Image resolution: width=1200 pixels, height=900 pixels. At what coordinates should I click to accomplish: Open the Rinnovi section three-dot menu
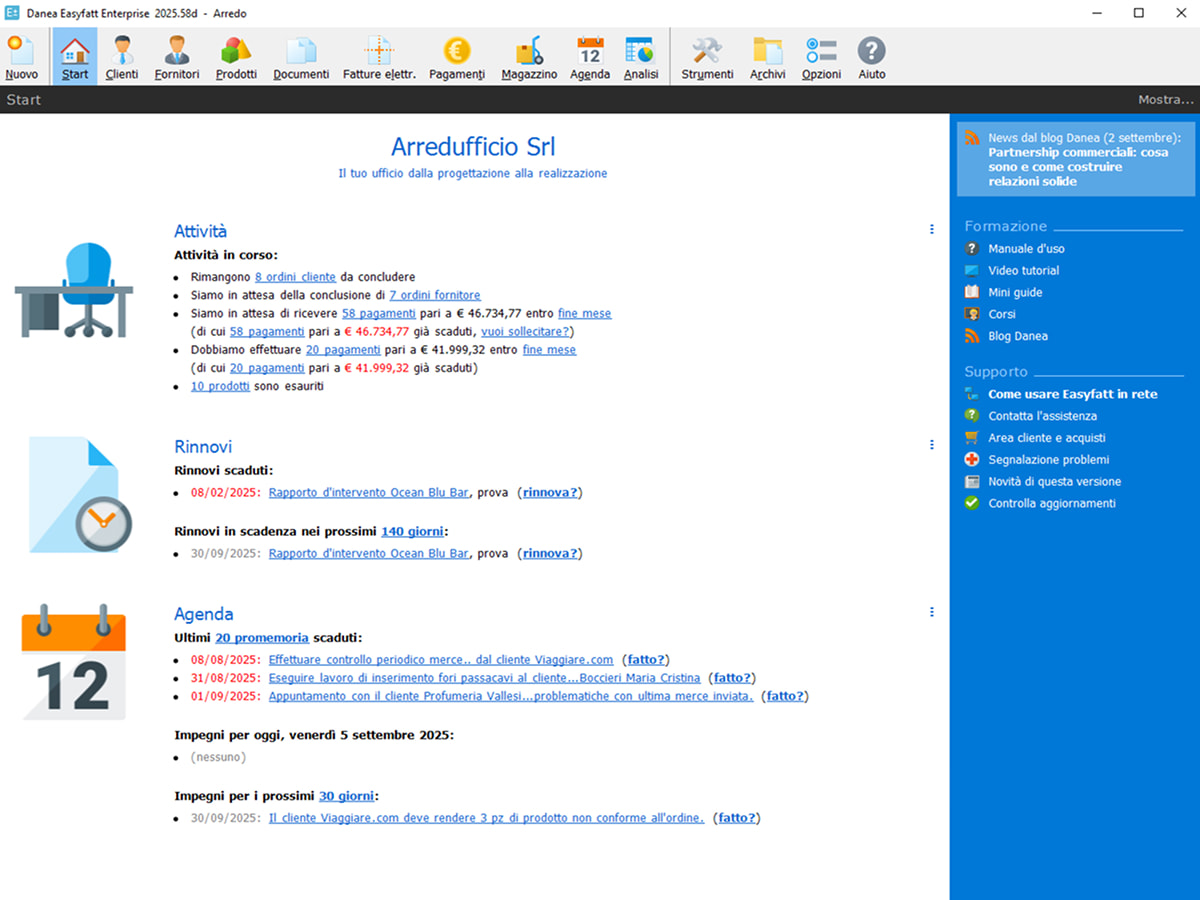pos(932,445)
